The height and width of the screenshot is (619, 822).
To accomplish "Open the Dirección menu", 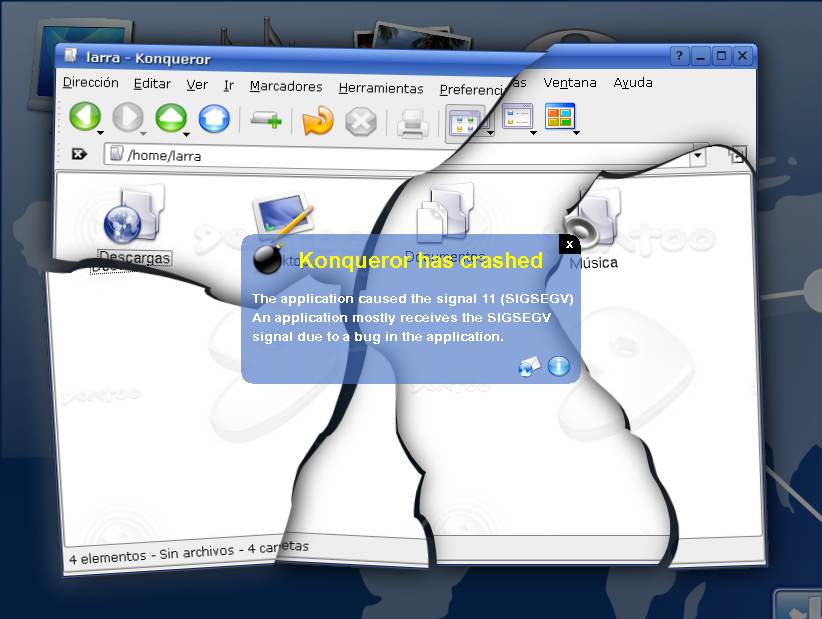I will coord(91,82).
